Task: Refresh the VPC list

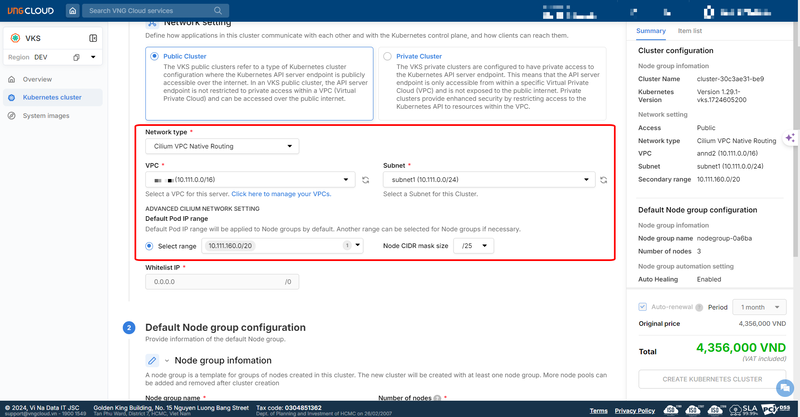Action: (x=365, y=180)
